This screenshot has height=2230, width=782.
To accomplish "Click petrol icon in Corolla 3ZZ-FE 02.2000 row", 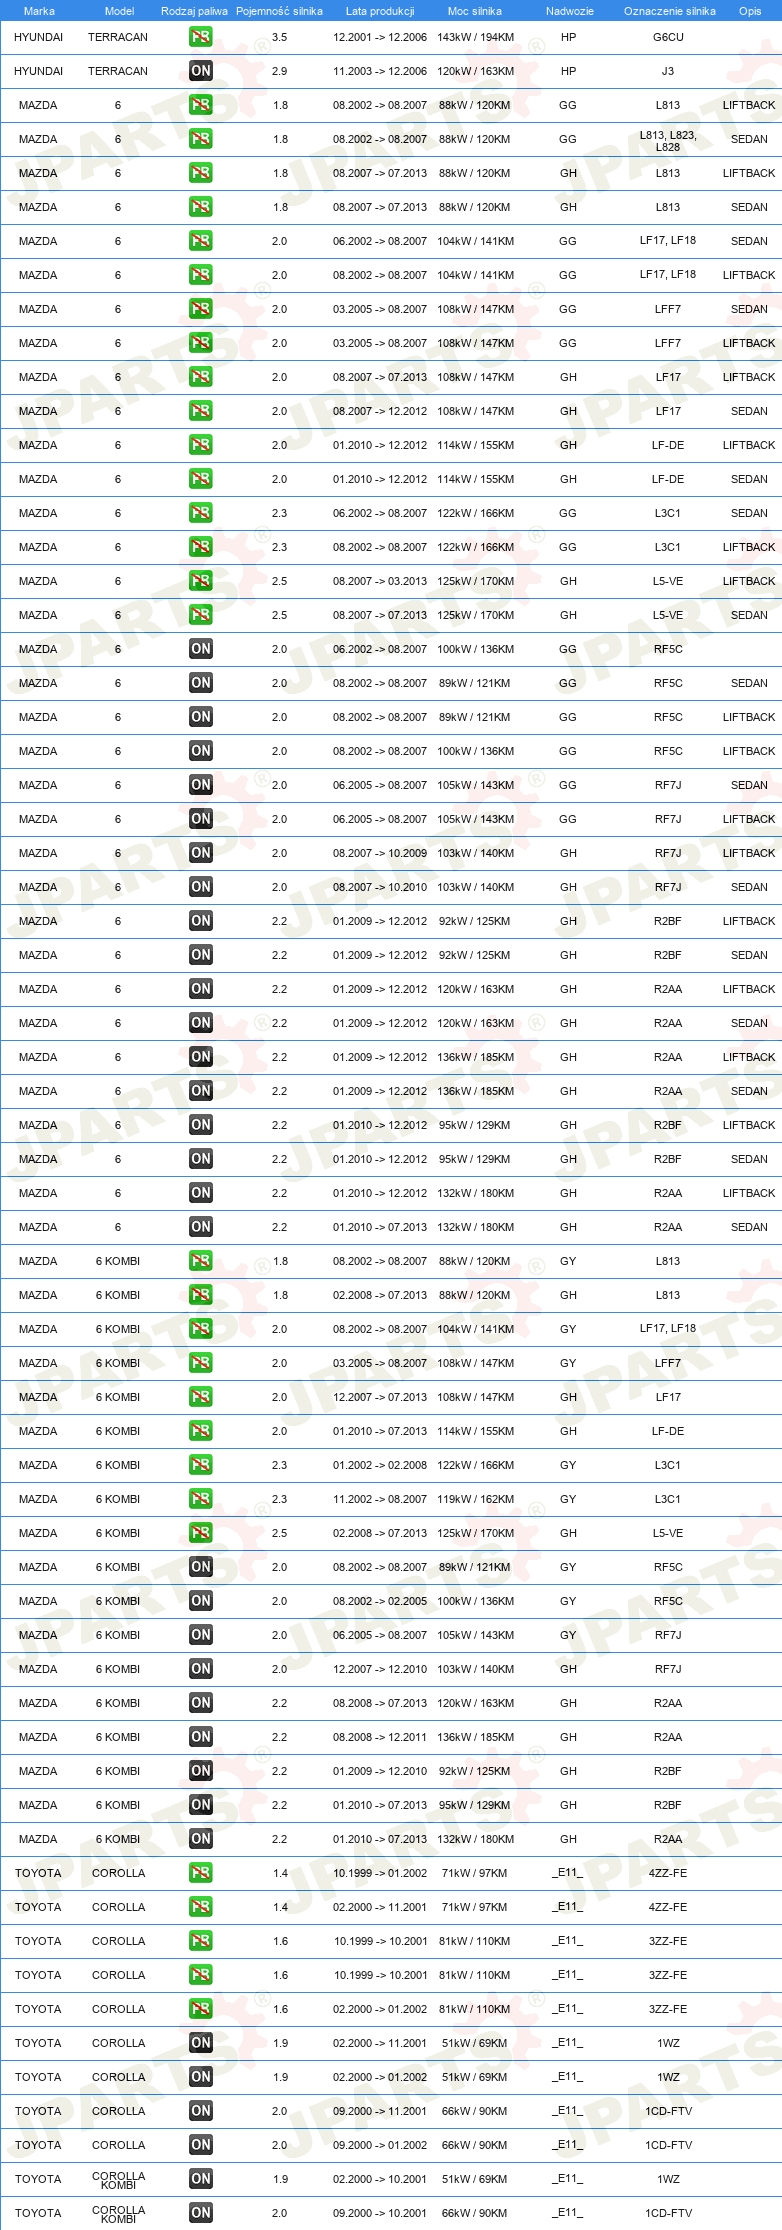I will pyautogui.click(x=201, y=2009).
